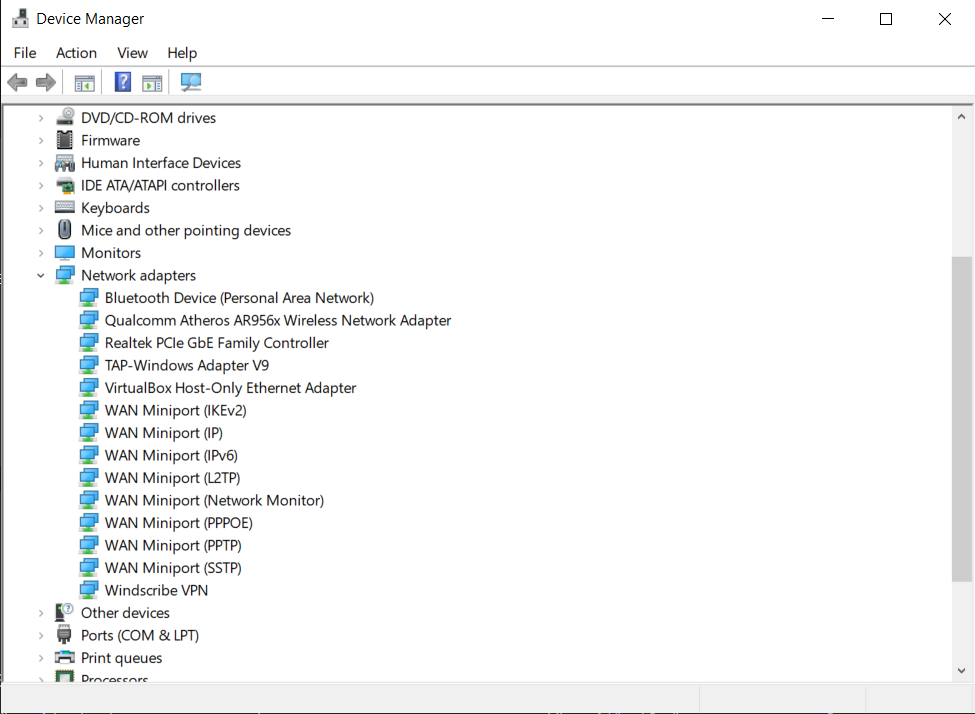Collapse the Network adapters node
Screen dimensions: 975x714
(x=41, y=276)
